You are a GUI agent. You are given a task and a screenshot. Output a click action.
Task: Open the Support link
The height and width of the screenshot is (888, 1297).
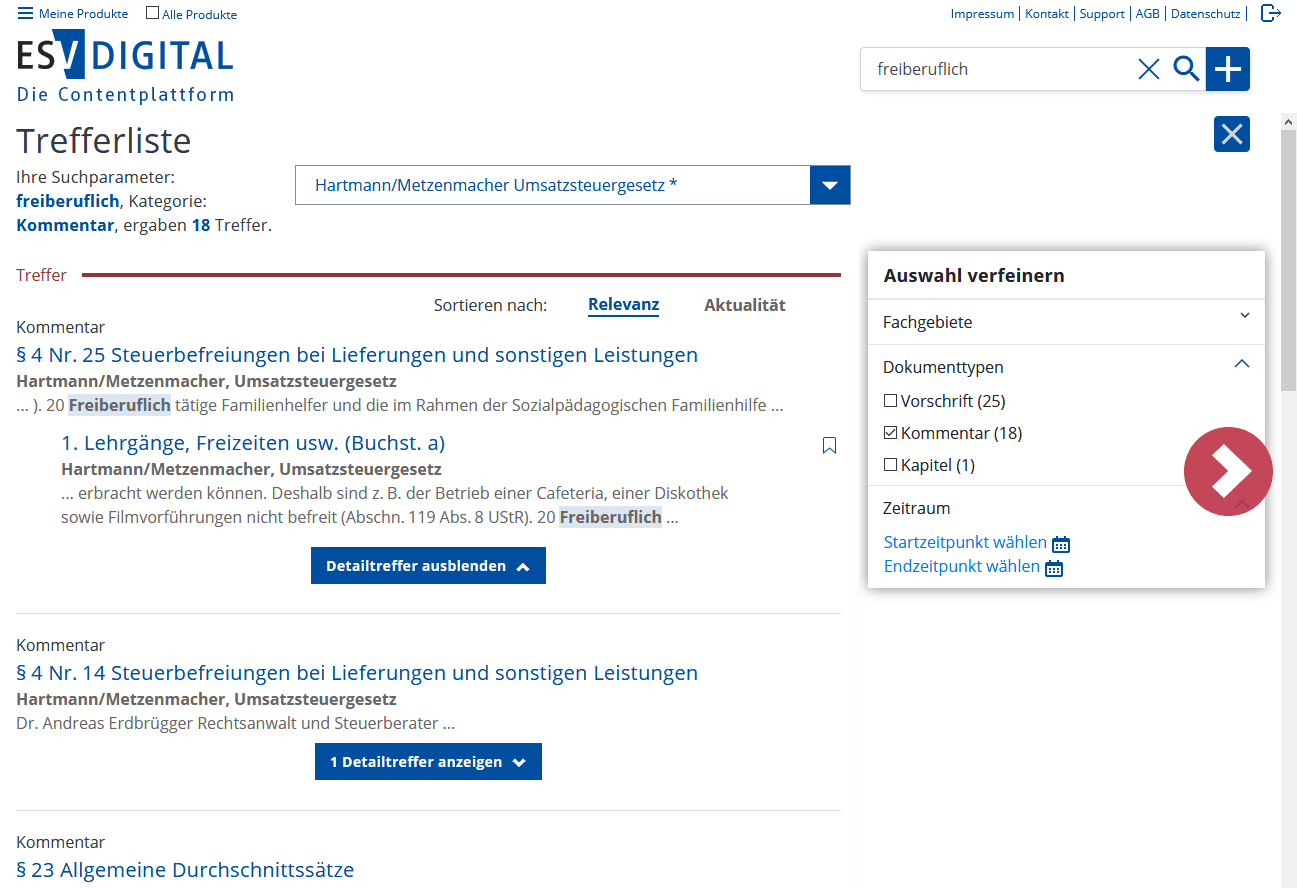tap(1102, 14)
